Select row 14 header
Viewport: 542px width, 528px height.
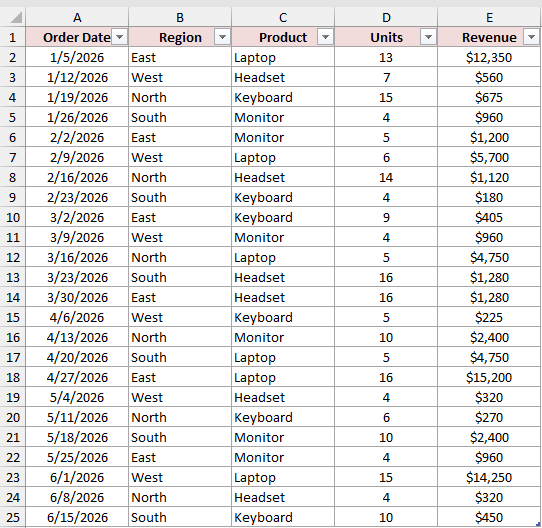click(12, 297)
